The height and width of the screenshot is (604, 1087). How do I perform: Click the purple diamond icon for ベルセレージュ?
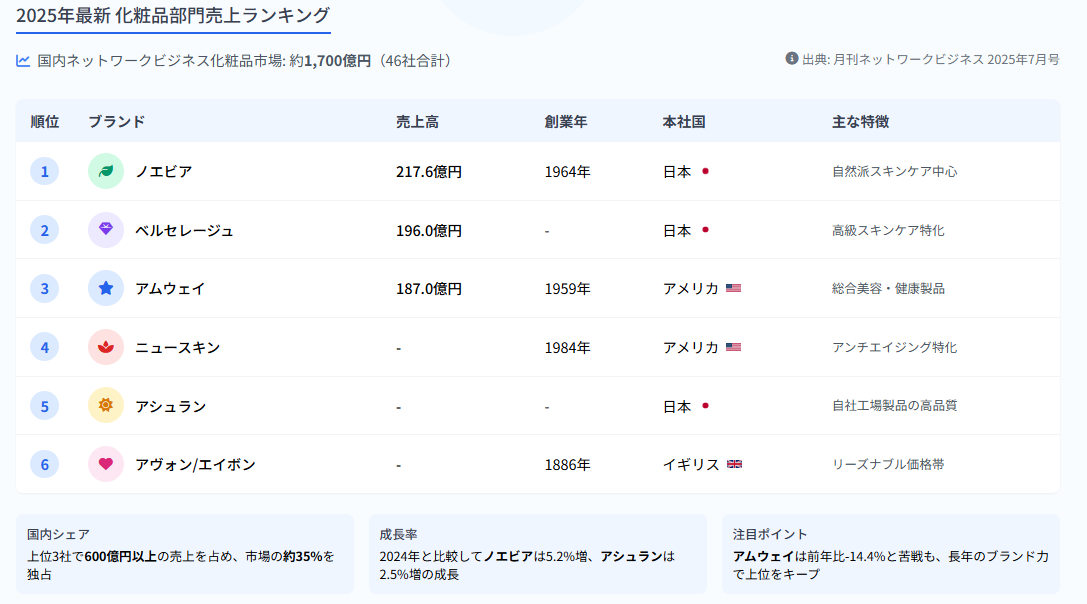point(105,230)
